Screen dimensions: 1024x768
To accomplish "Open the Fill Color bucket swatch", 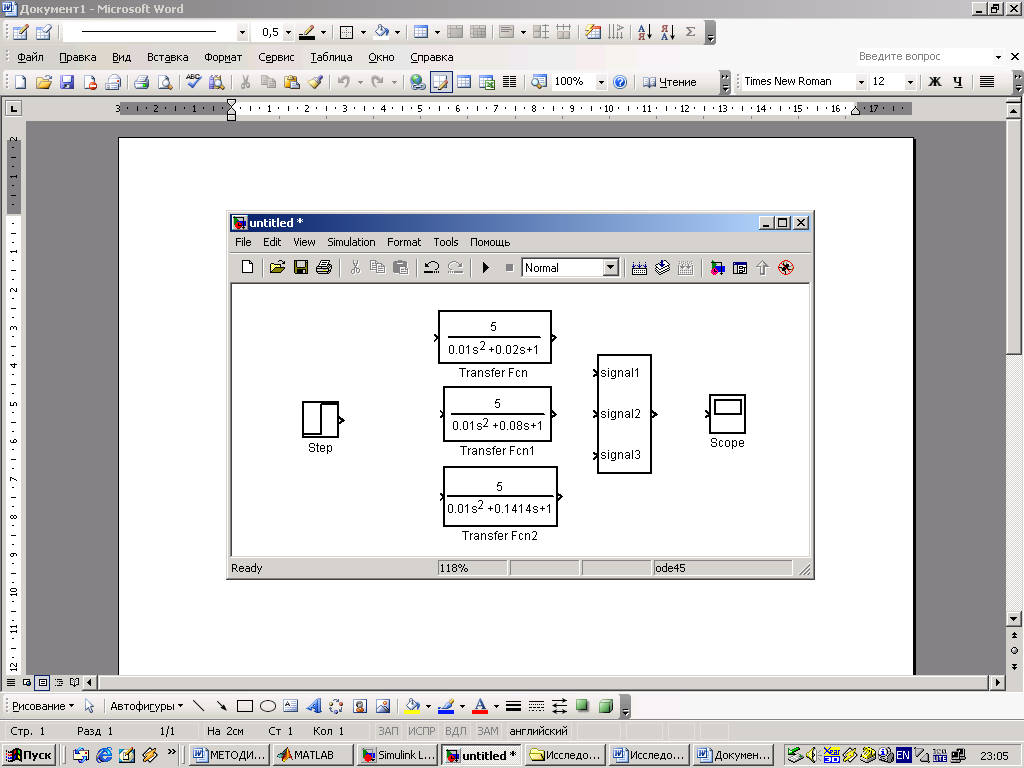I will point(412,706).
